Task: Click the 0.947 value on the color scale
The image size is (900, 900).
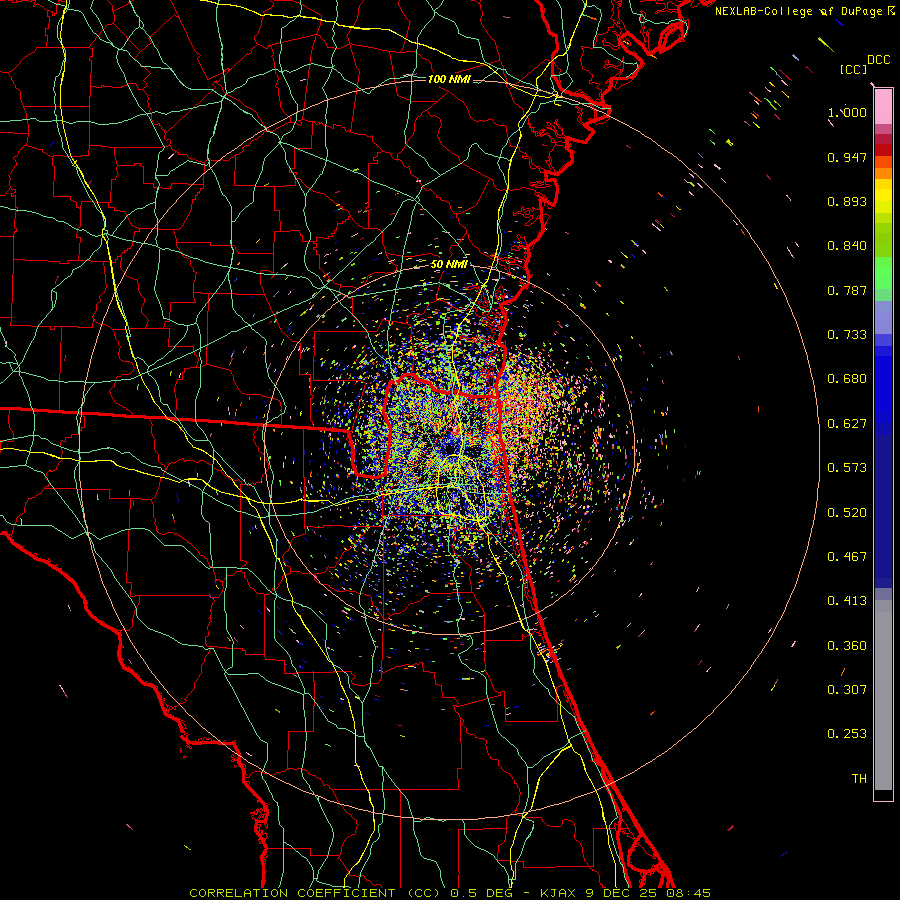Action: (x=847, y=157)
